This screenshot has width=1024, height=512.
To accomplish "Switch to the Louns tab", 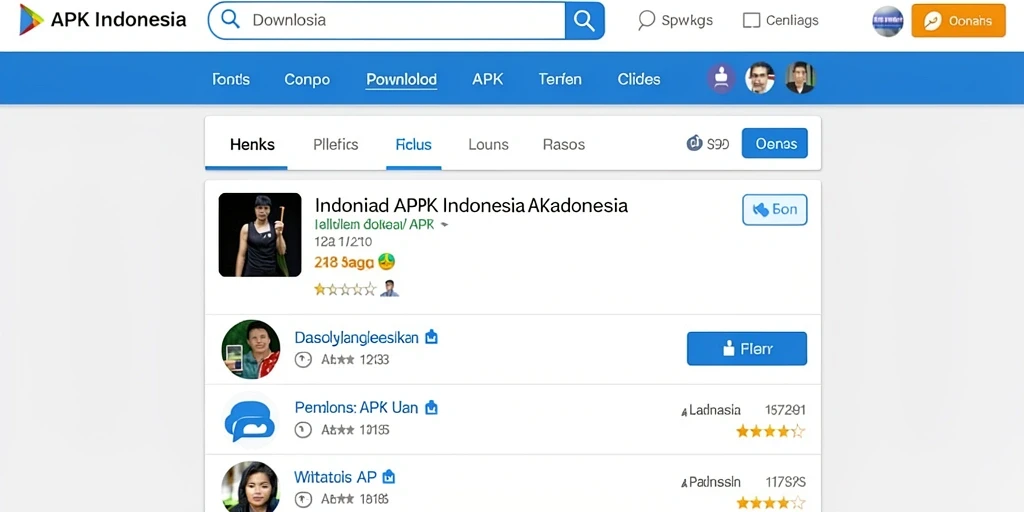I will 488,145.
